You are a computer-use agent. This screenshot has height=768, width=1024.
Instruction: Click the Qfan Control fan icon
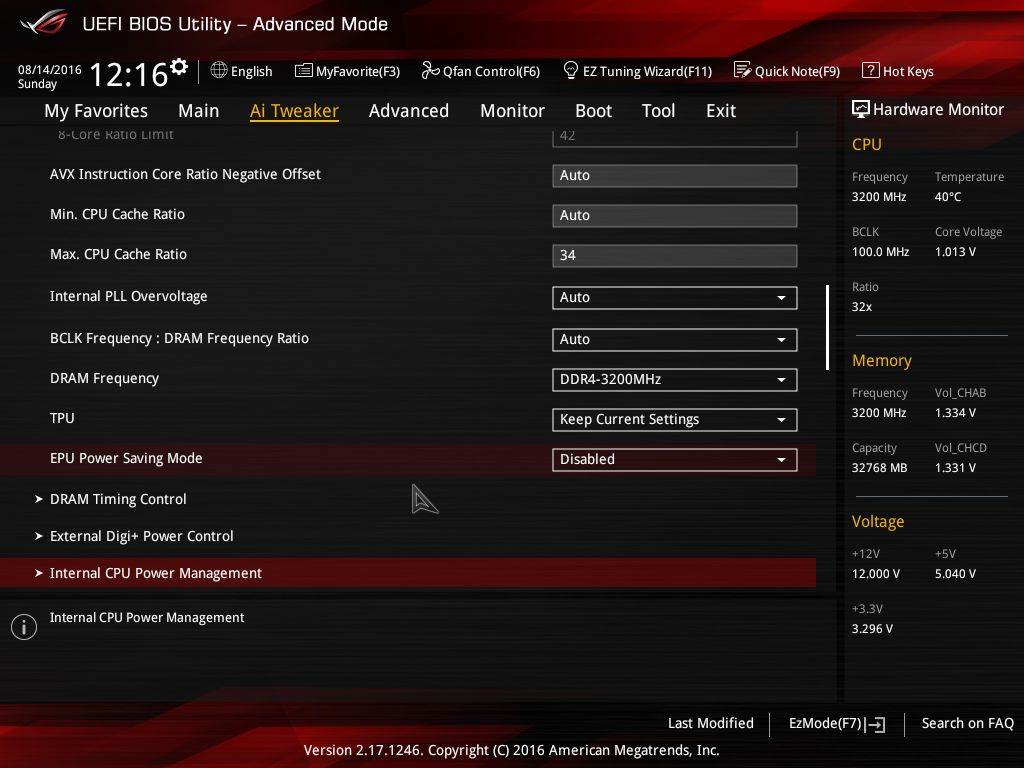pyautogui.click(x=430, y=70)
